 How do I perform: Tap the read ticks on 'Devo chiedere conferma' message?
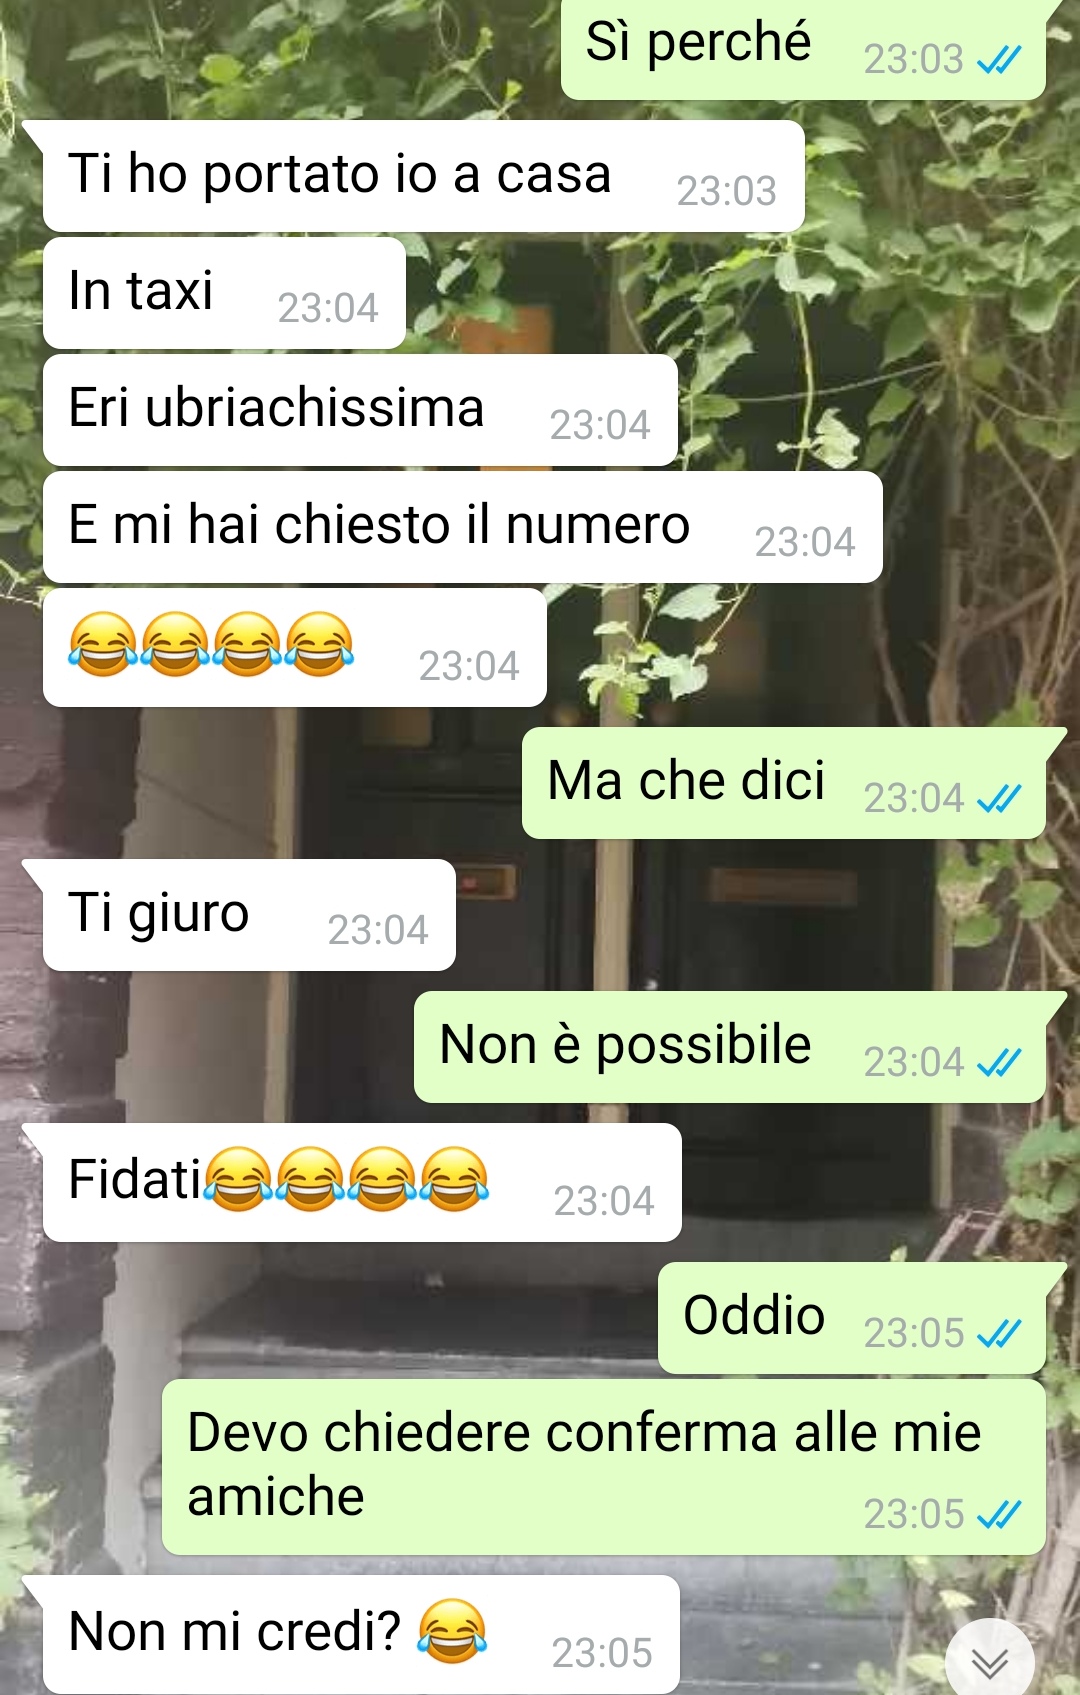click(999, 1514)
